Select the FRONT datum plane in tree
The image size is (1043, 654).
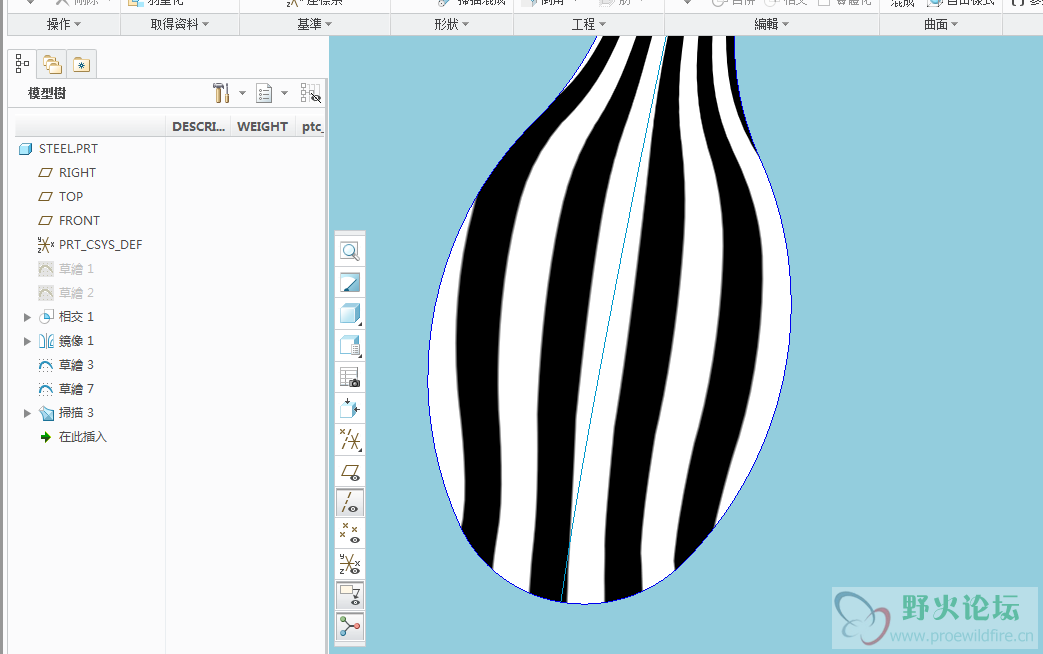(x=79, y=221)
